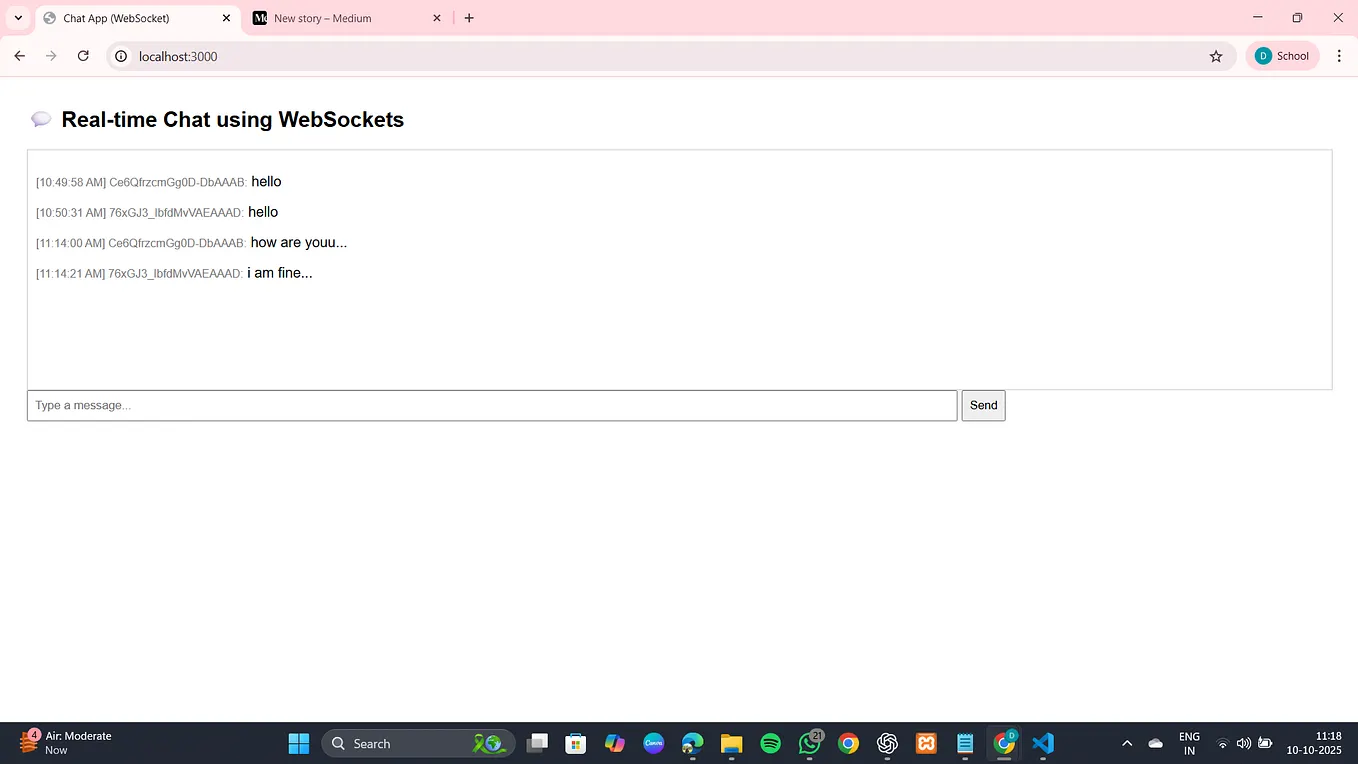Launch Canva from the taskbar
This screenshot has width=1358, height=764.
point(653,743)
